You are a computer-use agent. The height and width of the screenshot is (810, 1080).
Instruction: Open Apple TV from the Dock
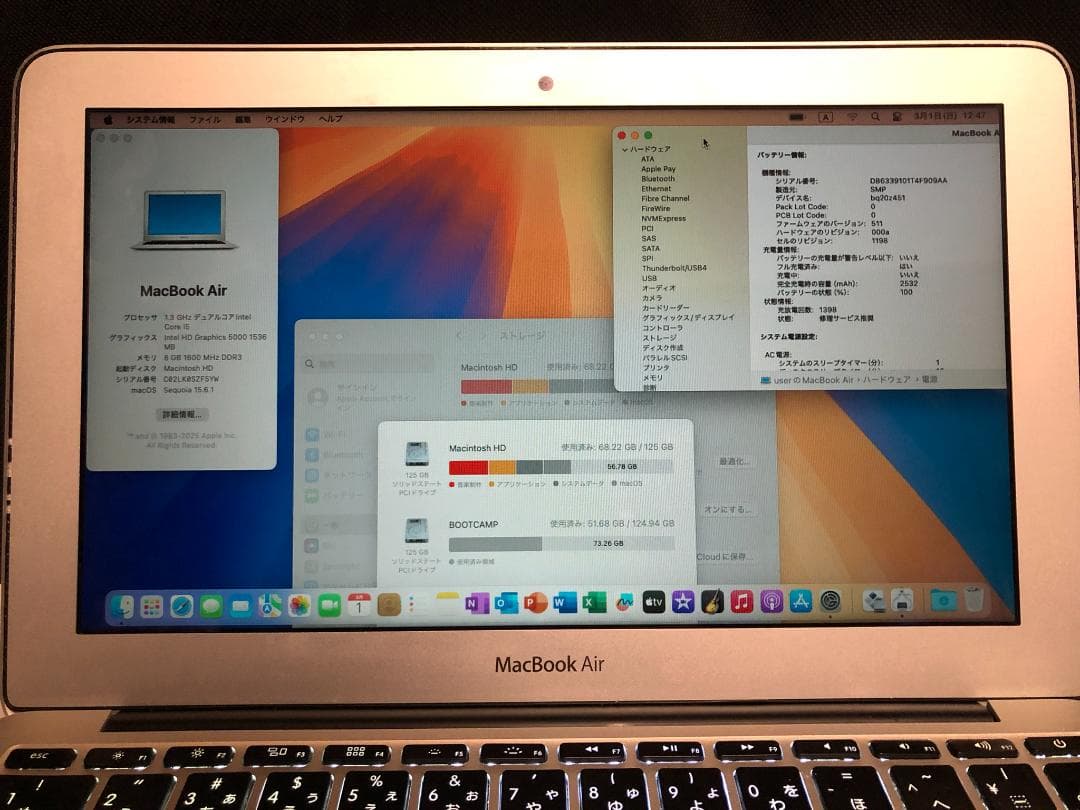coord(654,603)
